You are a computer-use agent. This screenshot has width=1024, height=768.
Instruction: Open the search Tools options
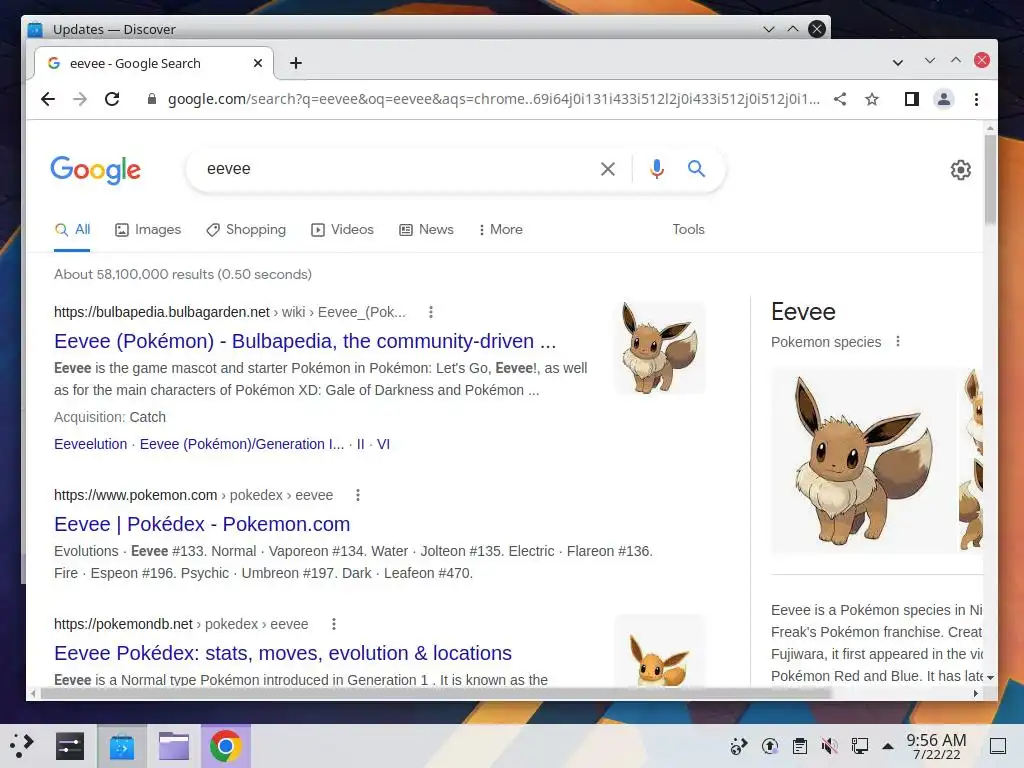tap(688, 230)
